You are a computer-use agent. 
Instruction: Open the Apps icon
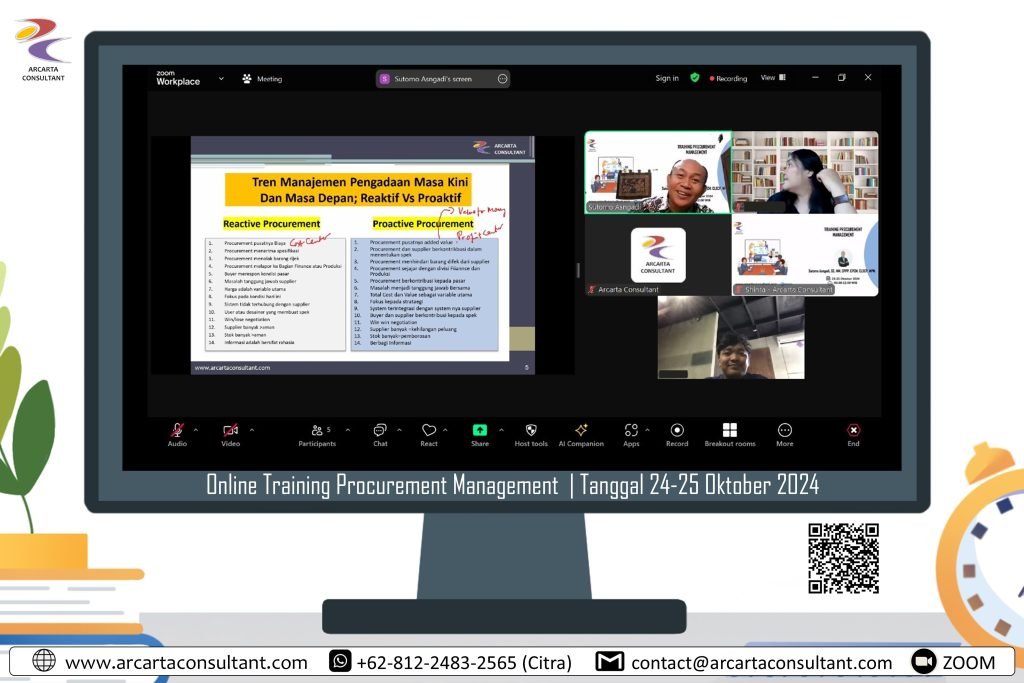coord(631,431)
